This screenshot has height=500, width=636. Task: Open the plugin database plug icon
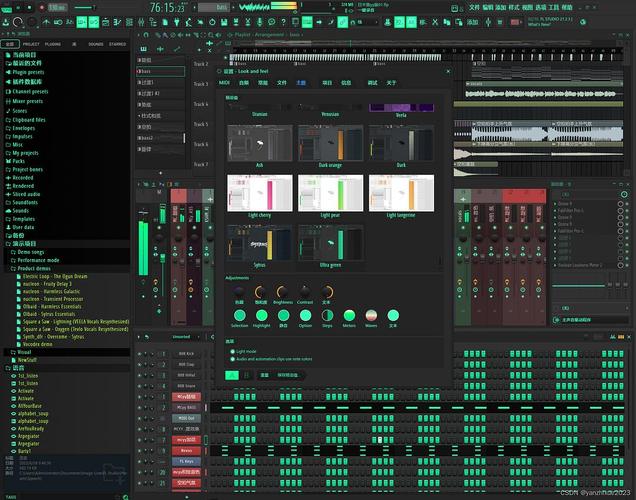click(x=177, y=22)
